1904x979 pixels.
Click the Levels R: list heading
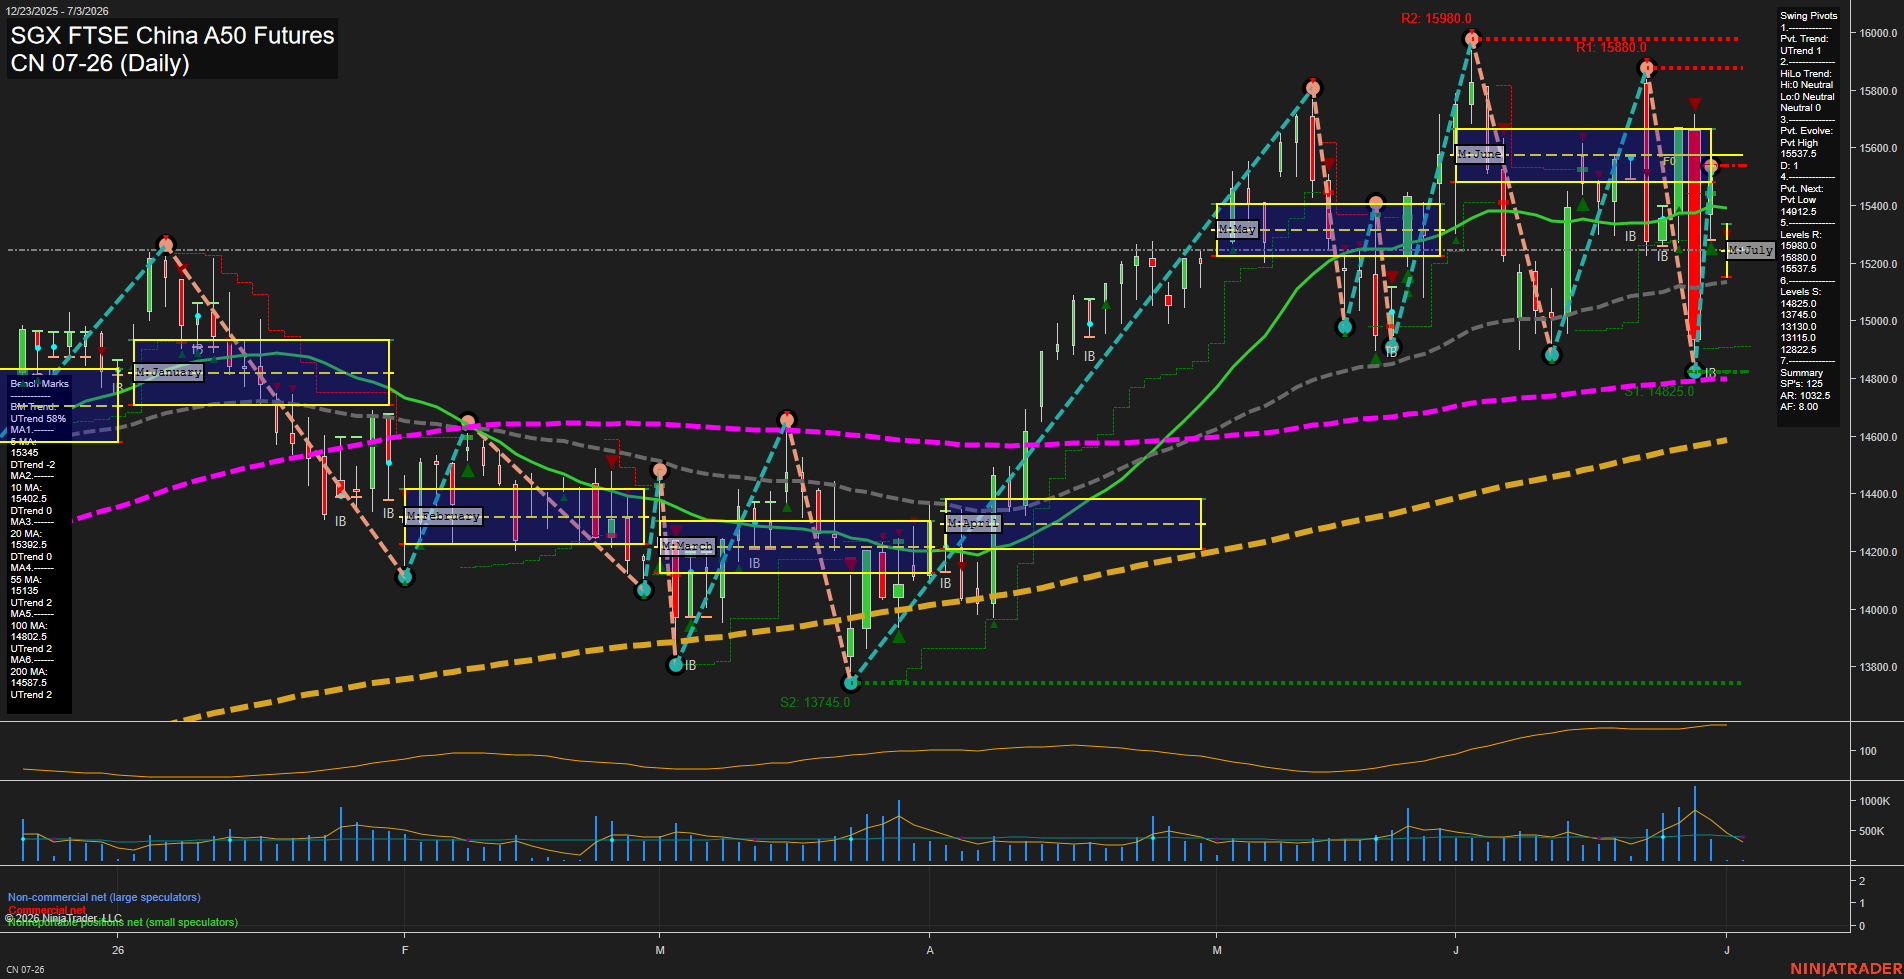(x=1800, y=235)
